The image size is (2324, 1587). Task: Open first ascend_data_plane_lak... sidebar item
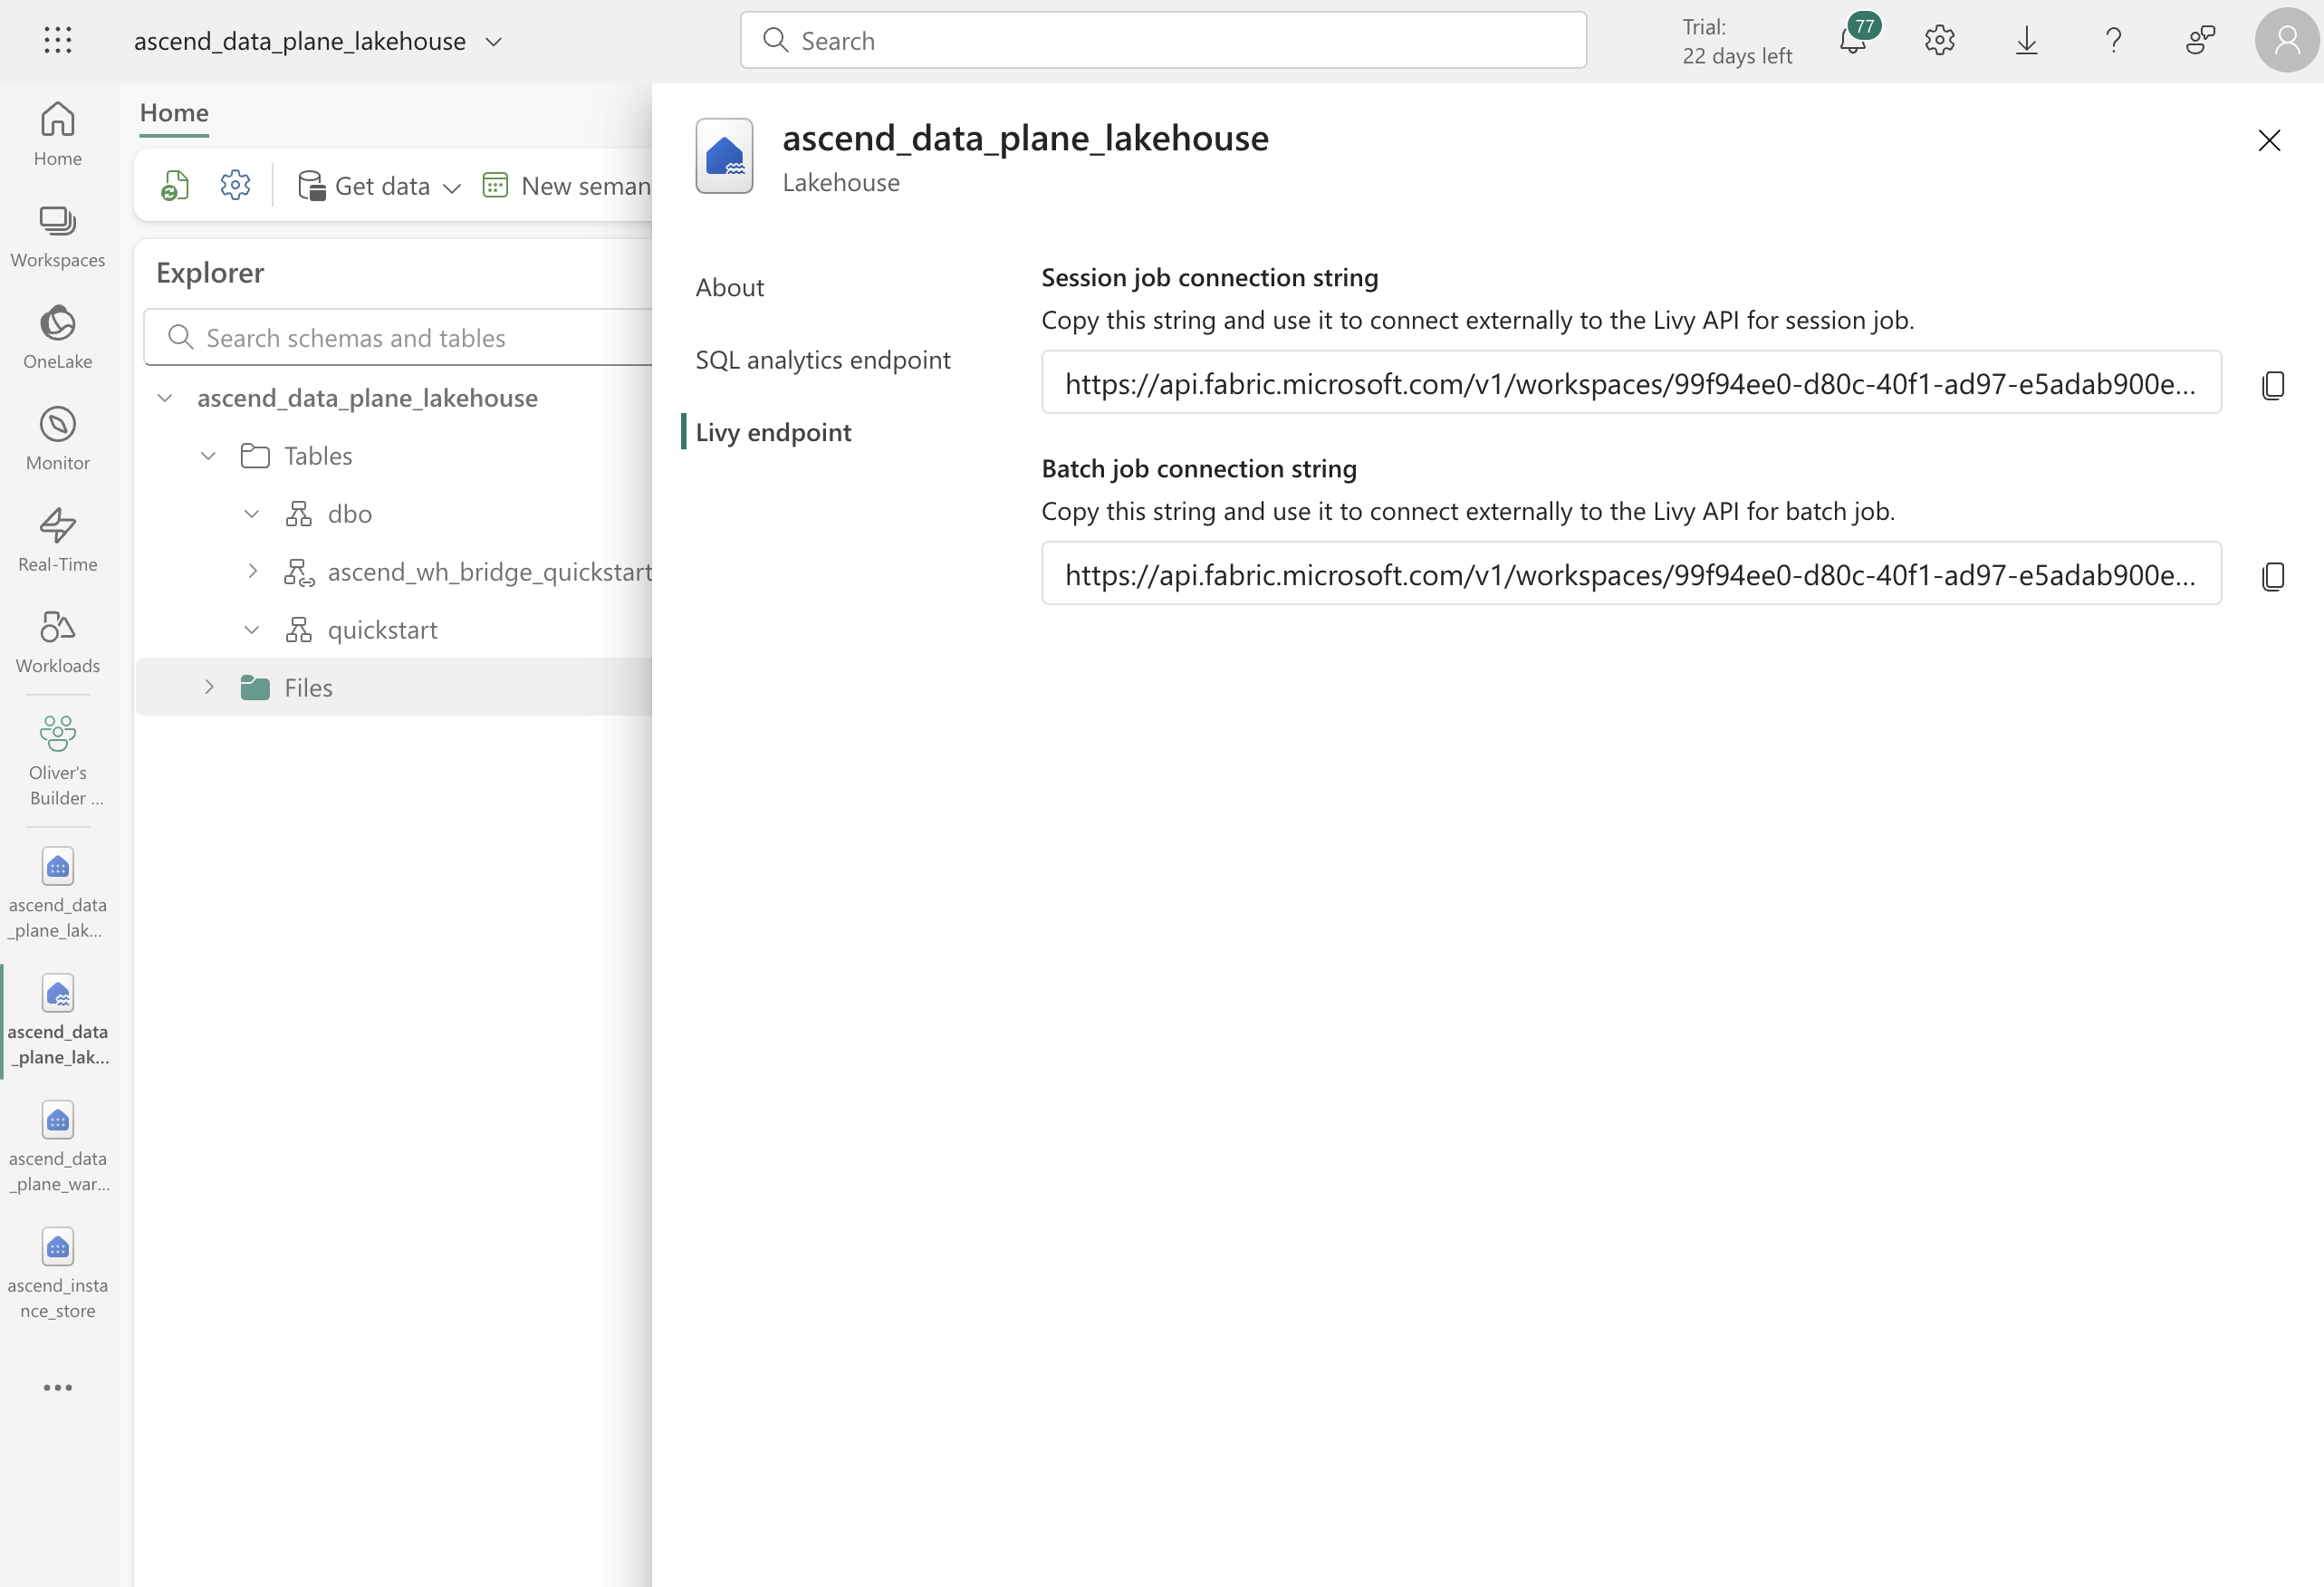[58, 893]
